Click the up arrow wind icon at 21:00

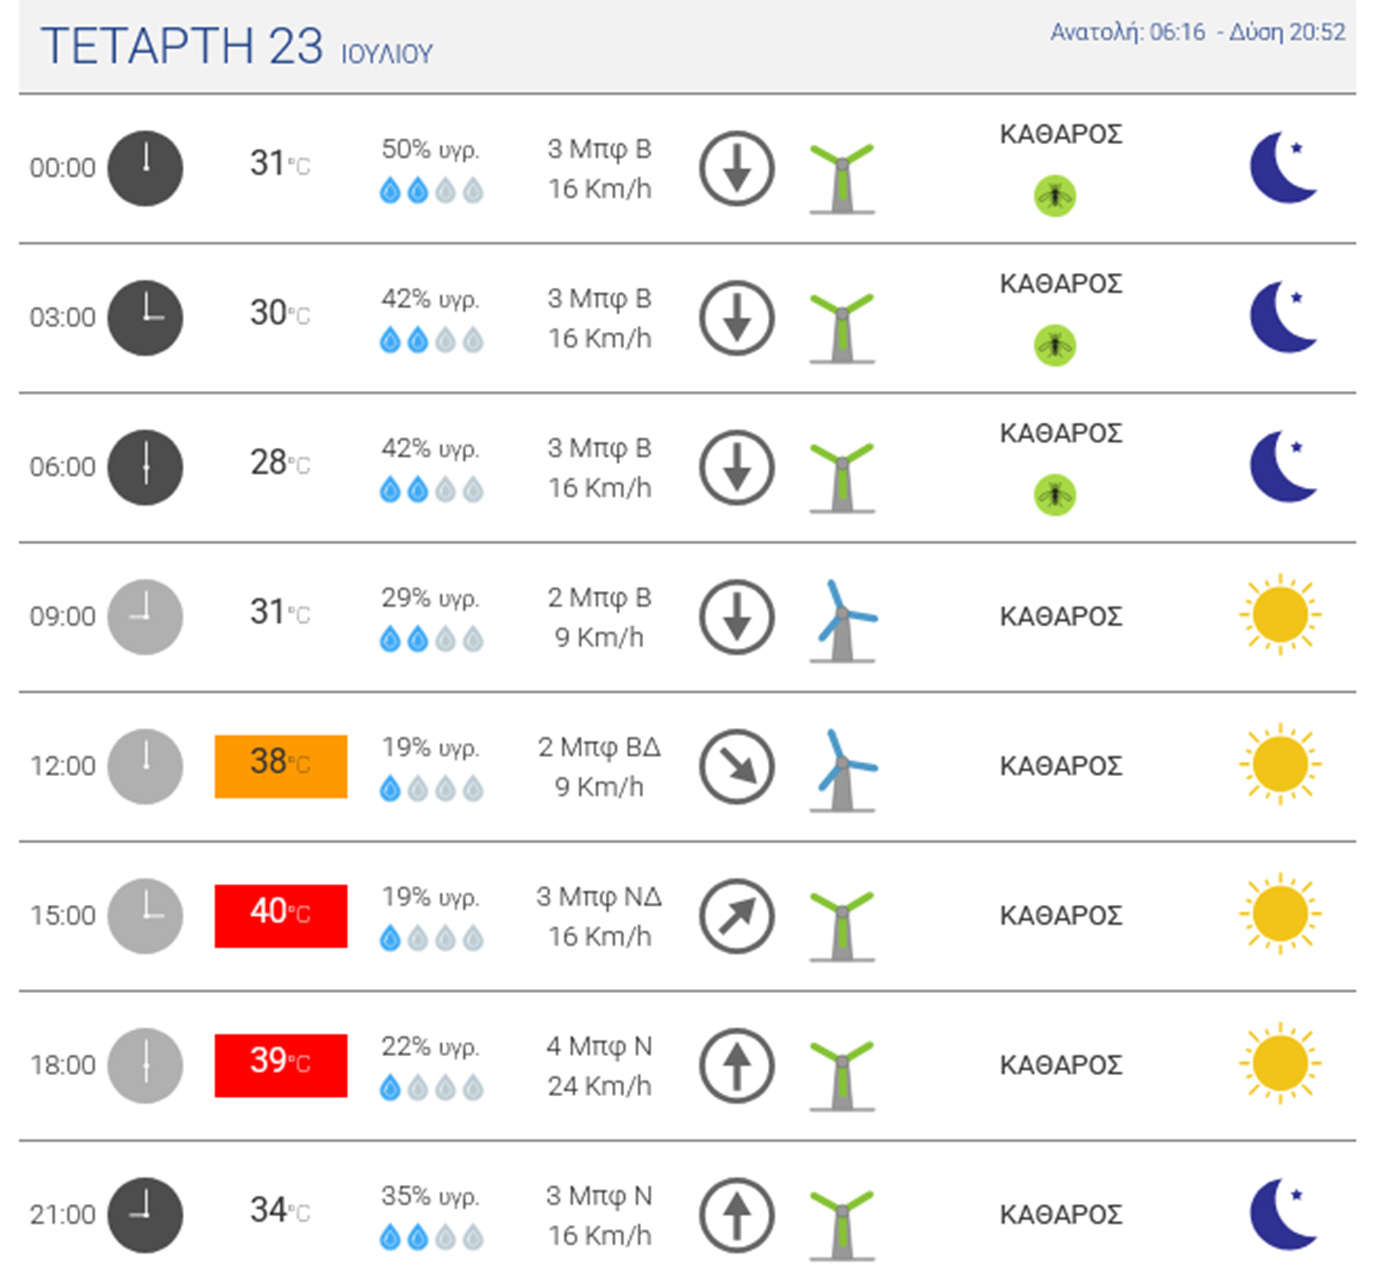[x=737, y=1215]
